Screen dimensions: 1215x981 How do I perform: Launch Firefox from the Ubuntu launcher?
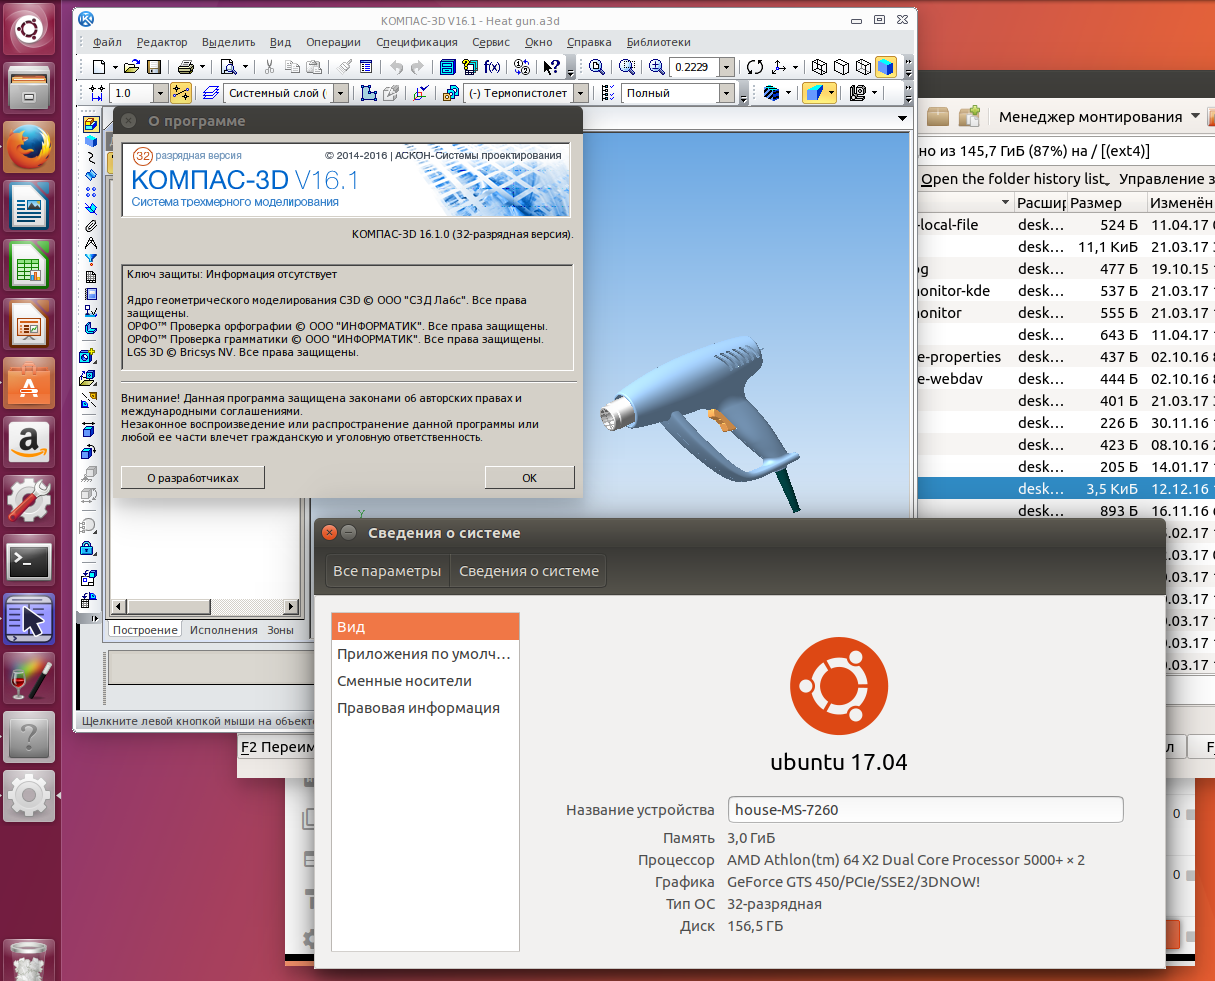[x=29, y=147]
